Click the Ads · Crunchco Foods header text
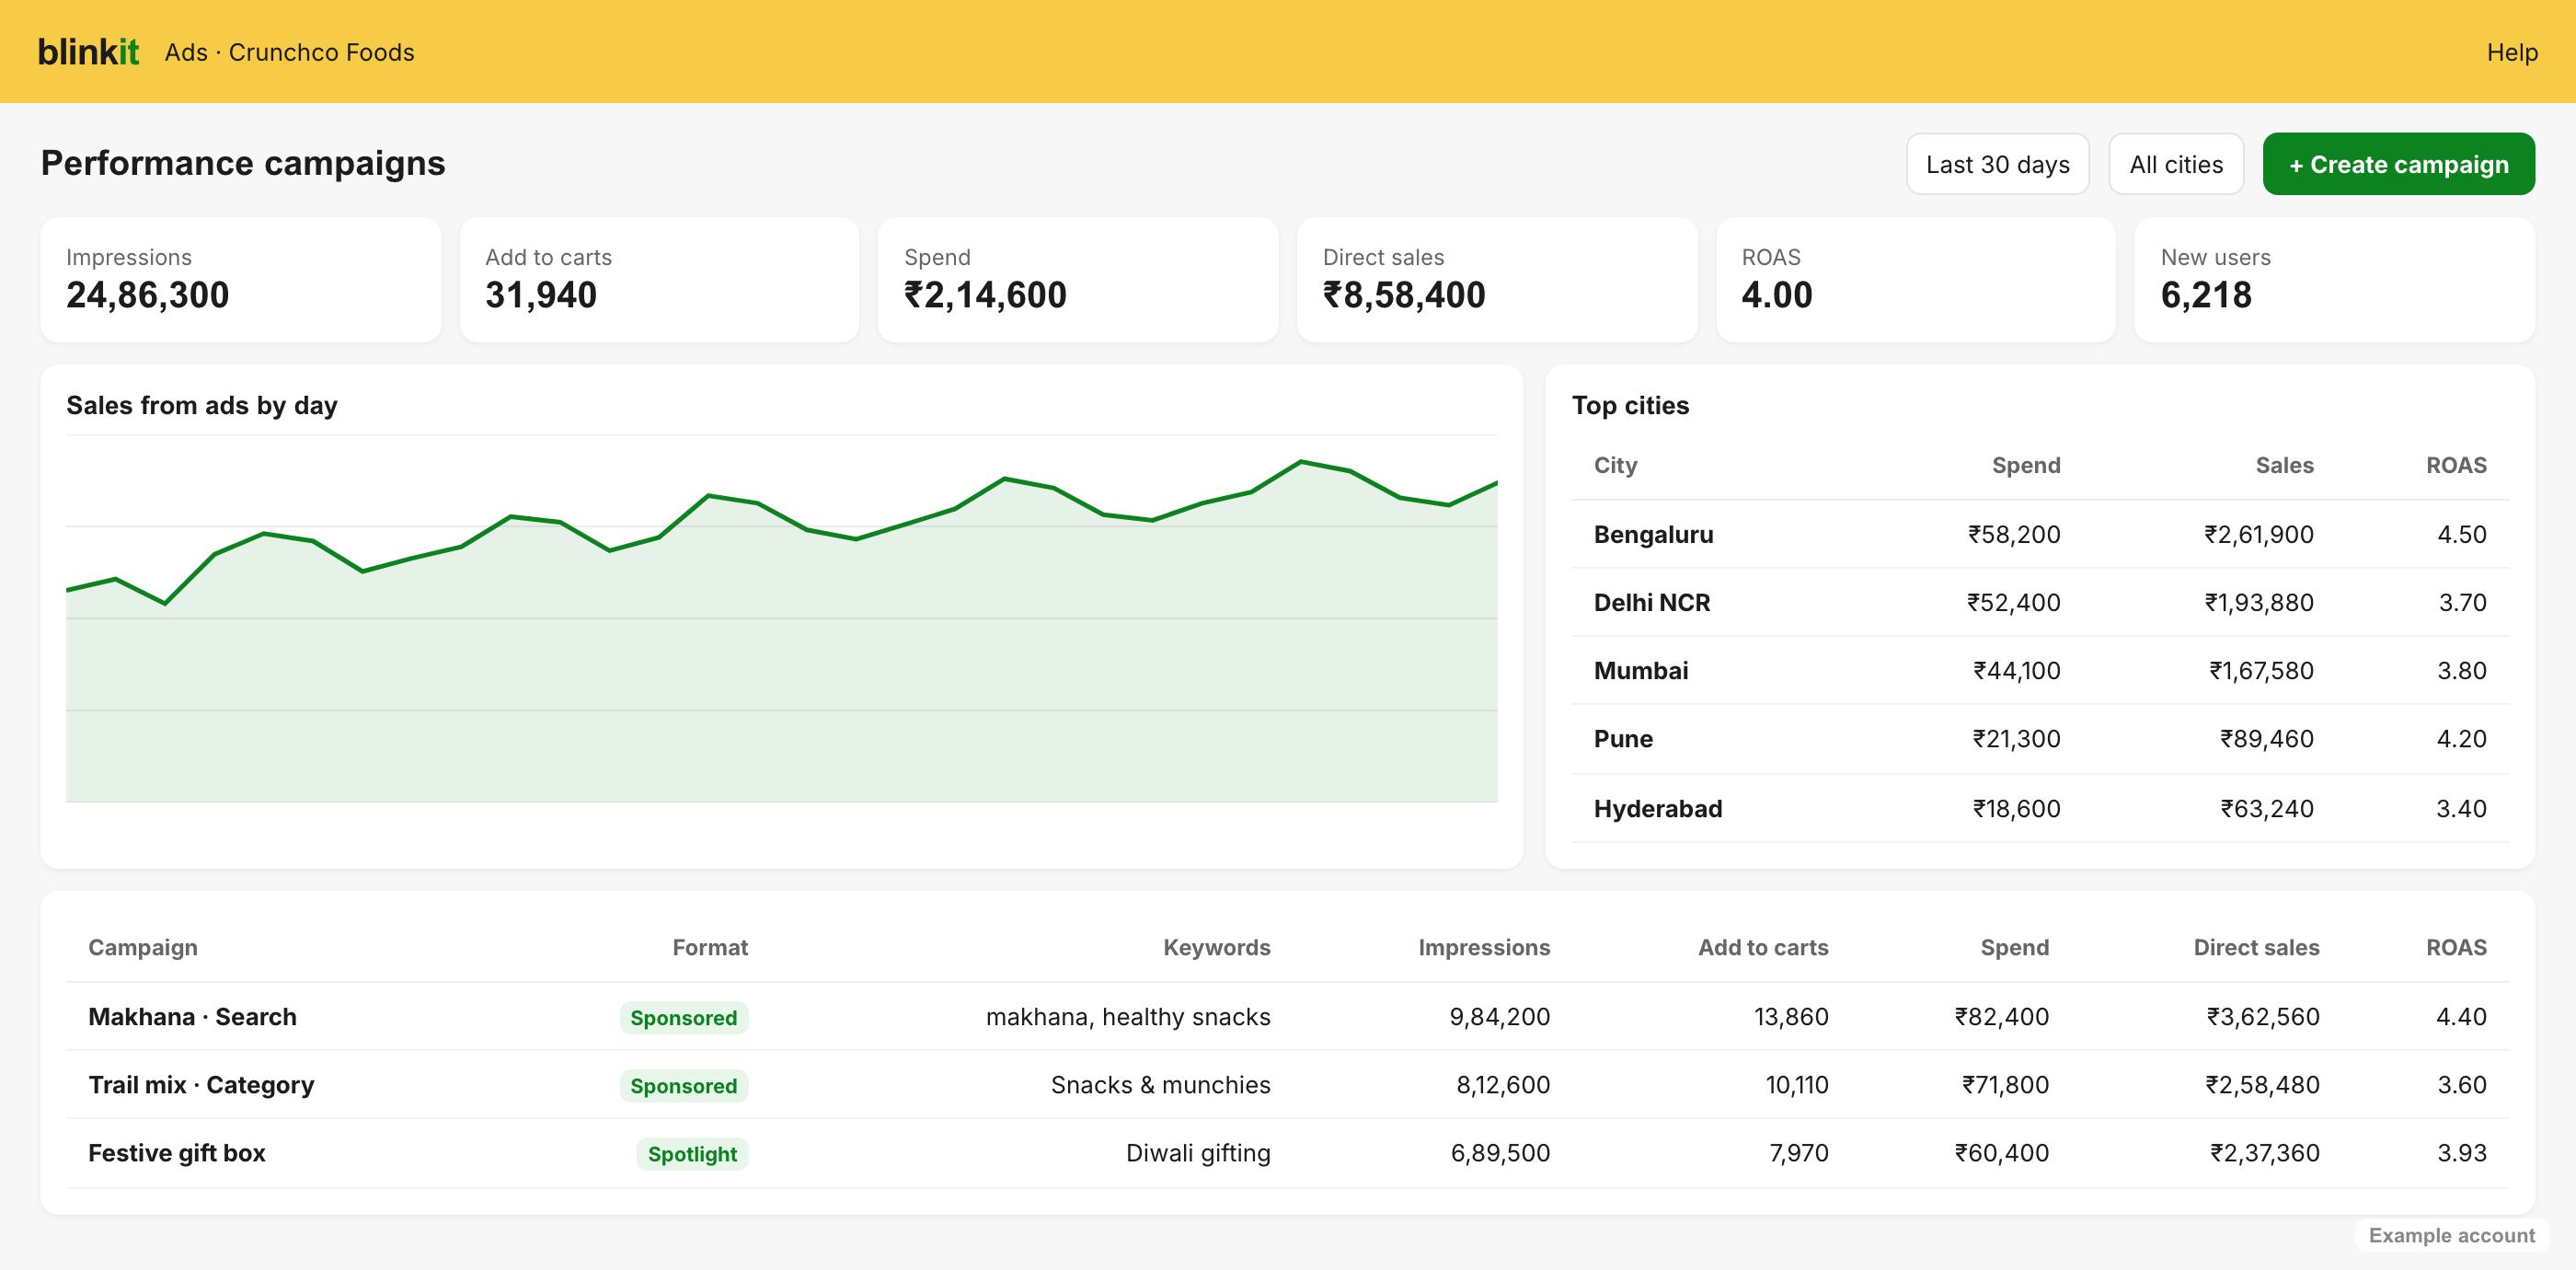2576x1270 pixels. click(289, 52)
